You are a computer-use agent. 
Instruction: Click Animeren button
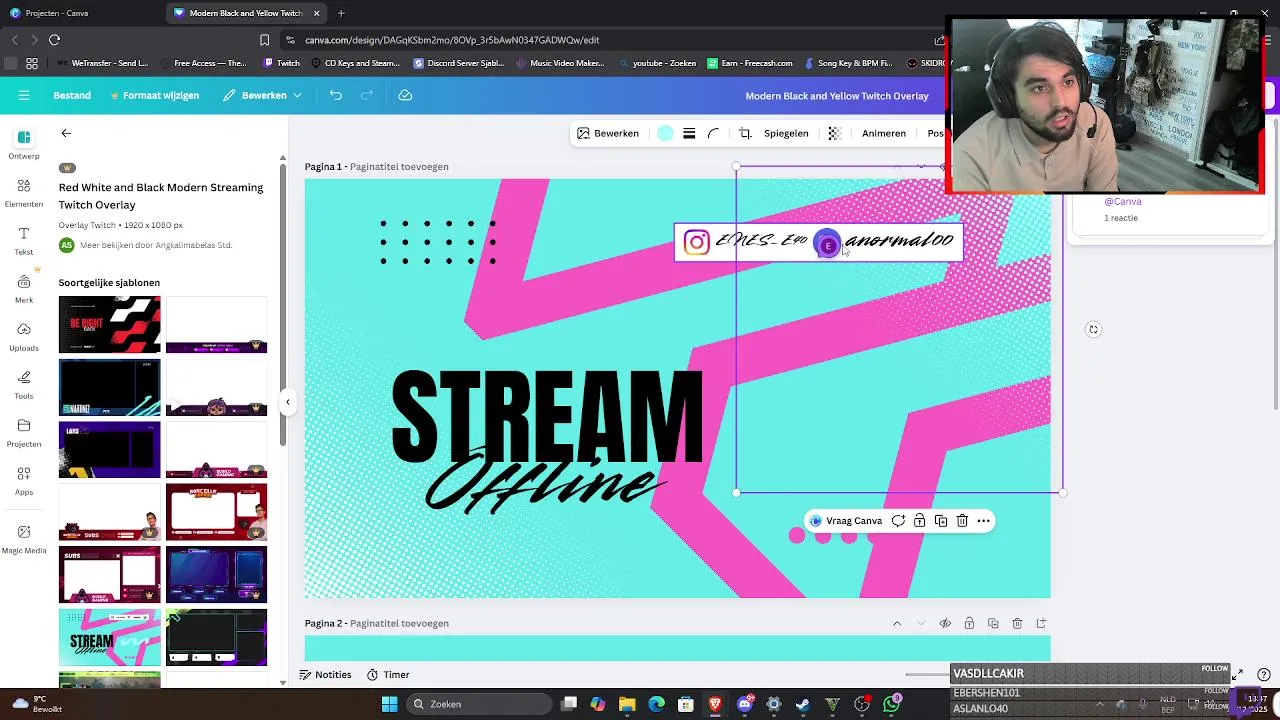884,133
